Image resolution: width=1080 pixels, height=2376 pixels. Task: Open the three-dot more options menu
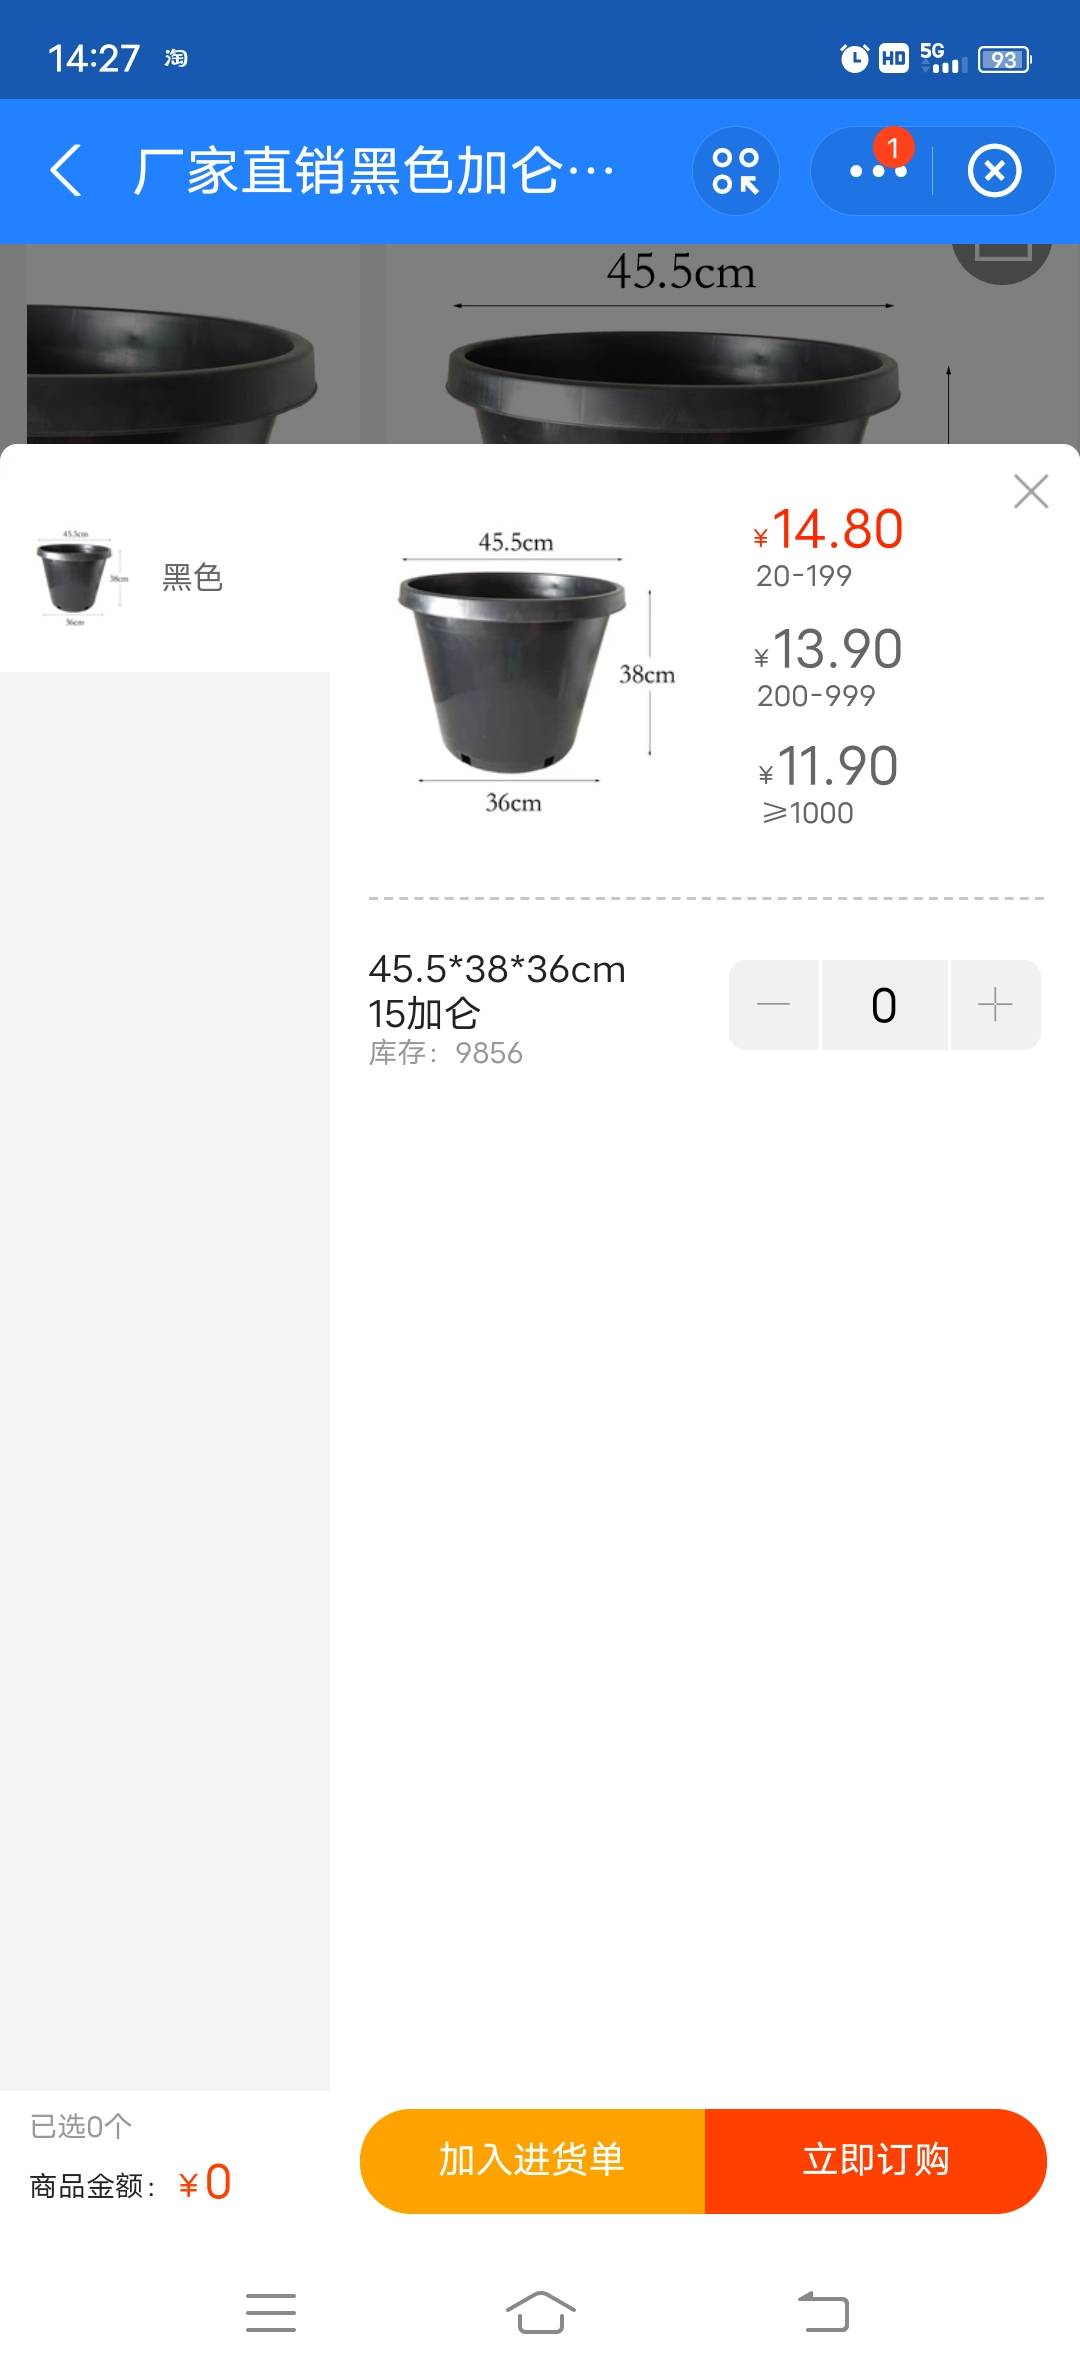877,171
